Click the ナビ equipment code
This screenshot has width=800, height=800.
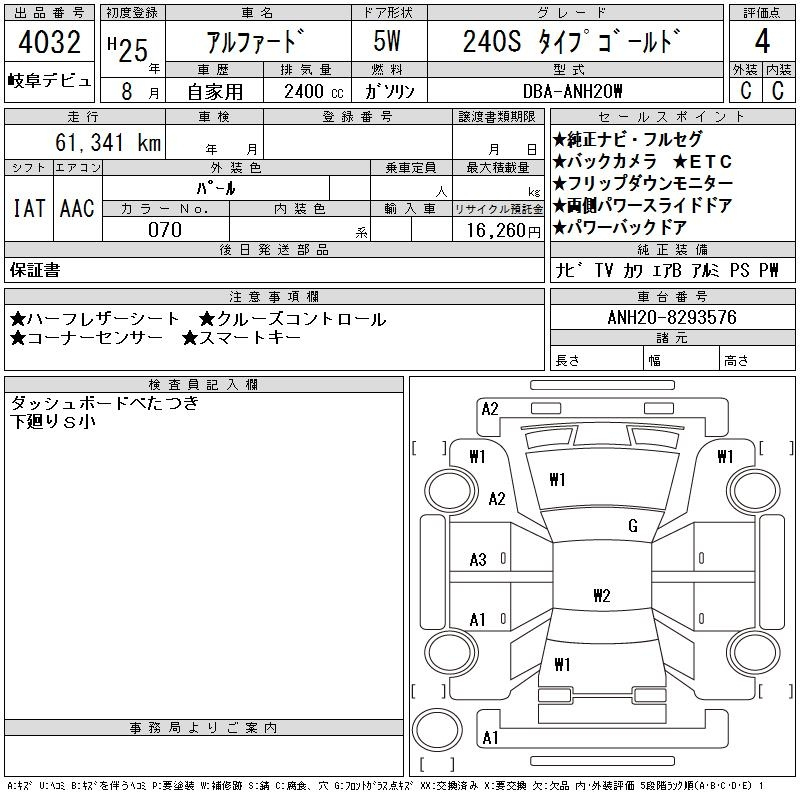click(568, 270)
